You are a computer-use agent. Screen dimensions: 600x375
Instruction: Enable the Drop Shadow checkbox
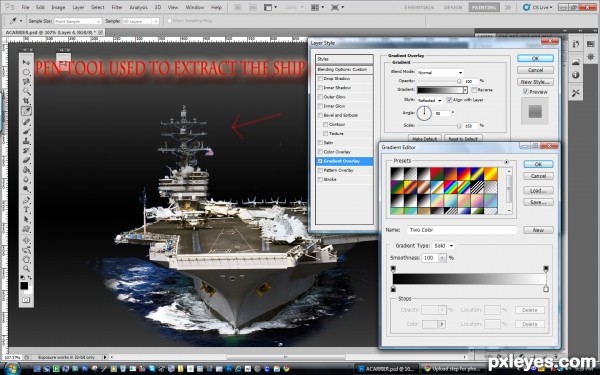[321, 78]
